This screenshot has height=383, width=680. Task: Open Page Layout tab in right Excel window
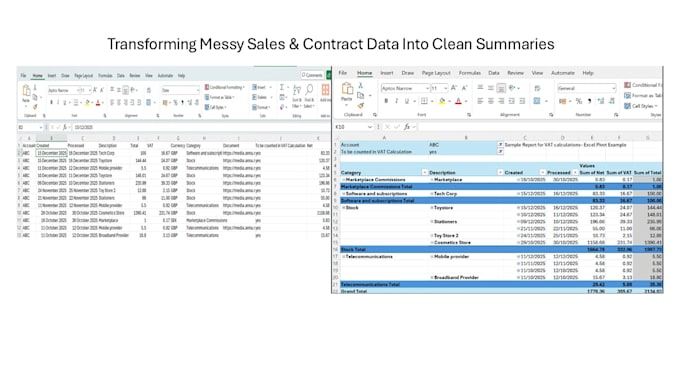pyautogui.click(x=436, y=73)
